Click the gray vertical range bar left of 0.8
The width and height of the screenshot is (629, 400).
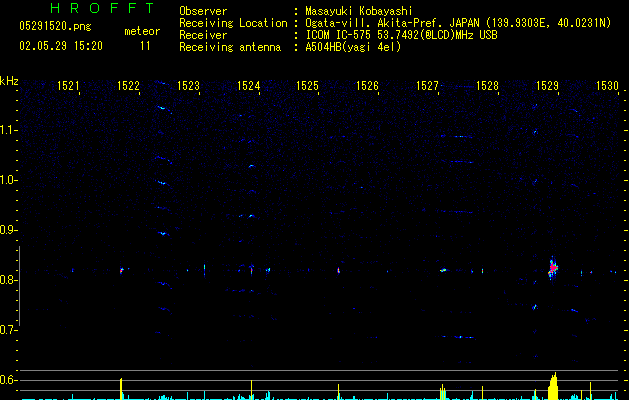tap(19, 286)
